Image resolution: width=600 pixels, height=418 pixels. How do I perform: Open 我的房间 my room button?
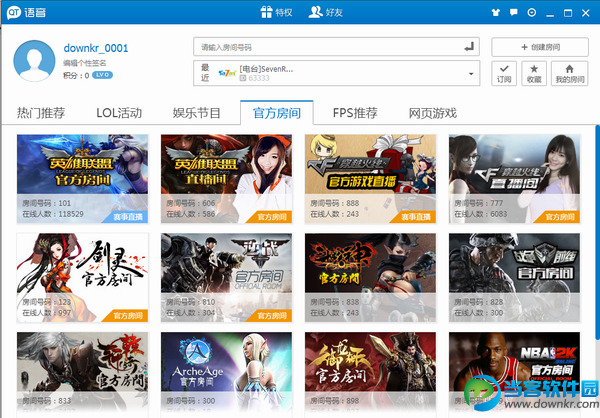(569, 73)
